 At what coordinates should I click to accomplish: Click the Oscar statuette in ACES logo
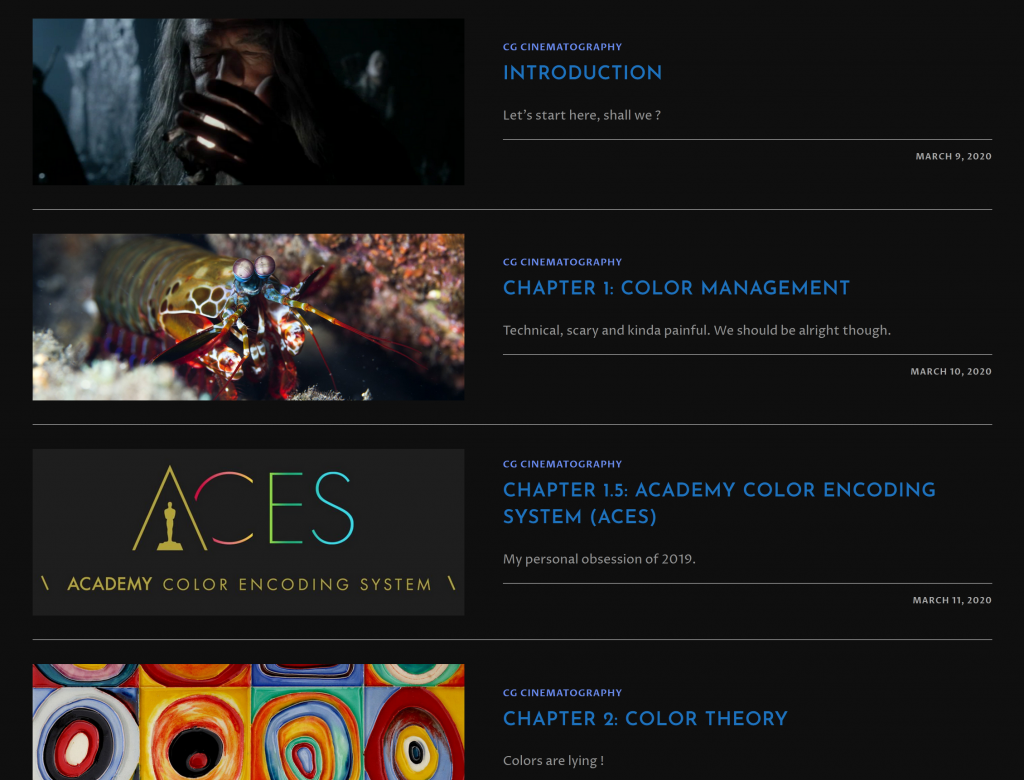point(170,526)
